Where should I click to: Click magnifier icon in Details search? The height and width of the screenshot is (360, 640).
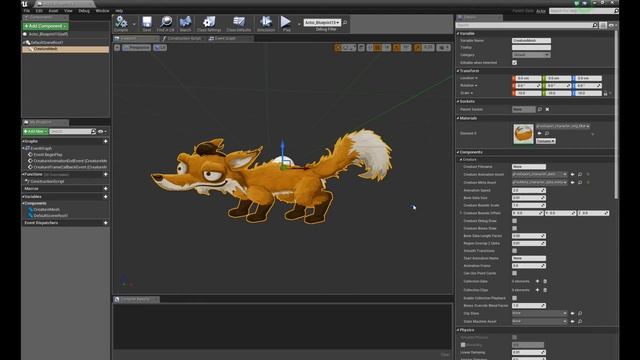595,25
